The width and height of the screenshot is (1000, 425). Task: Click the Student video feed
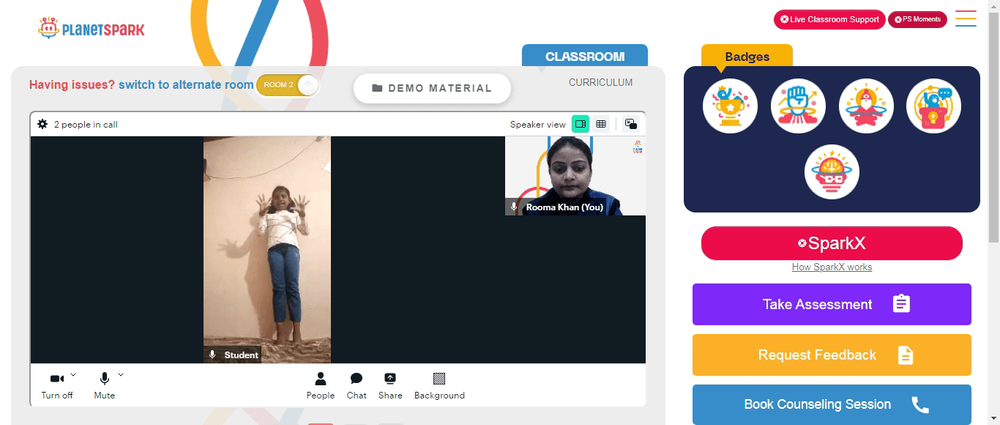click(267, 250)
